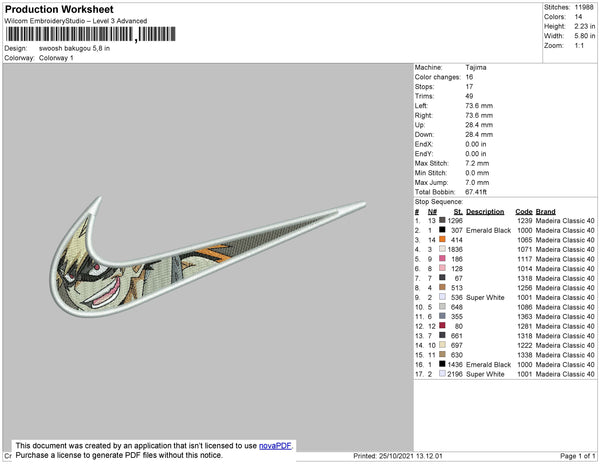This screenshot has width=600, height=464.
Task: Select the design name 'swoosh bakugou 5,8 in'
Action: click(x=74, y=49)
